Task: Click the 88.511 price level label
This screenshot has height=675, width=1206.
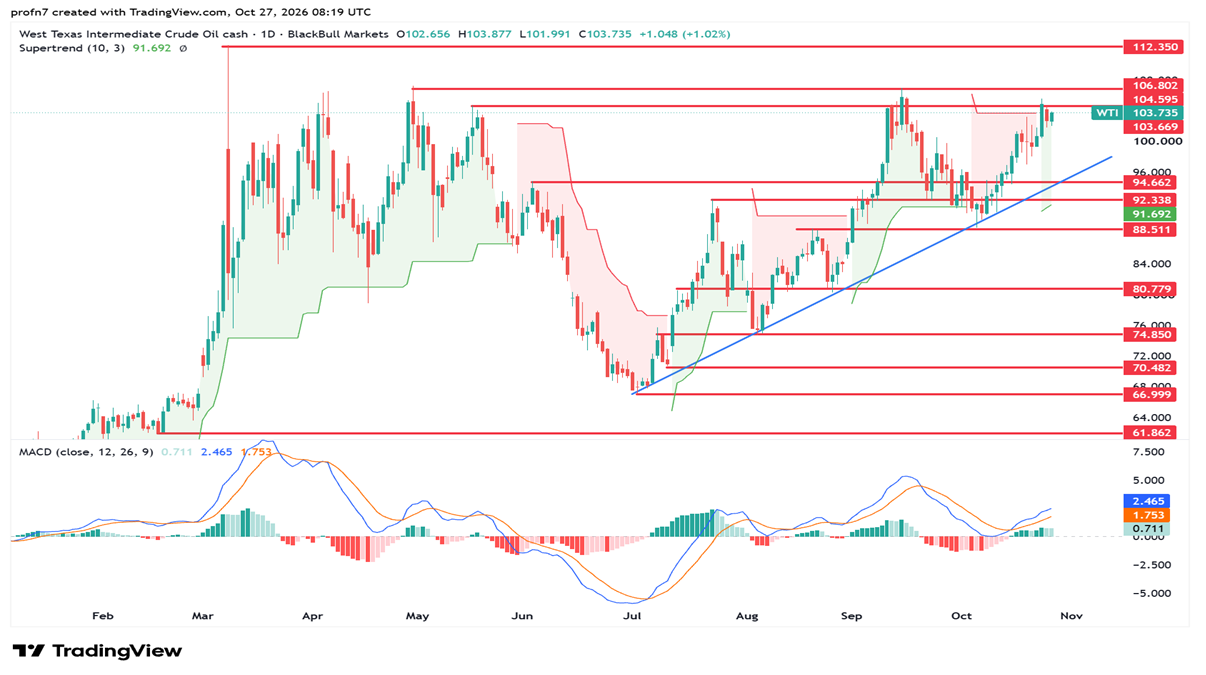Action: (1149, 230)
